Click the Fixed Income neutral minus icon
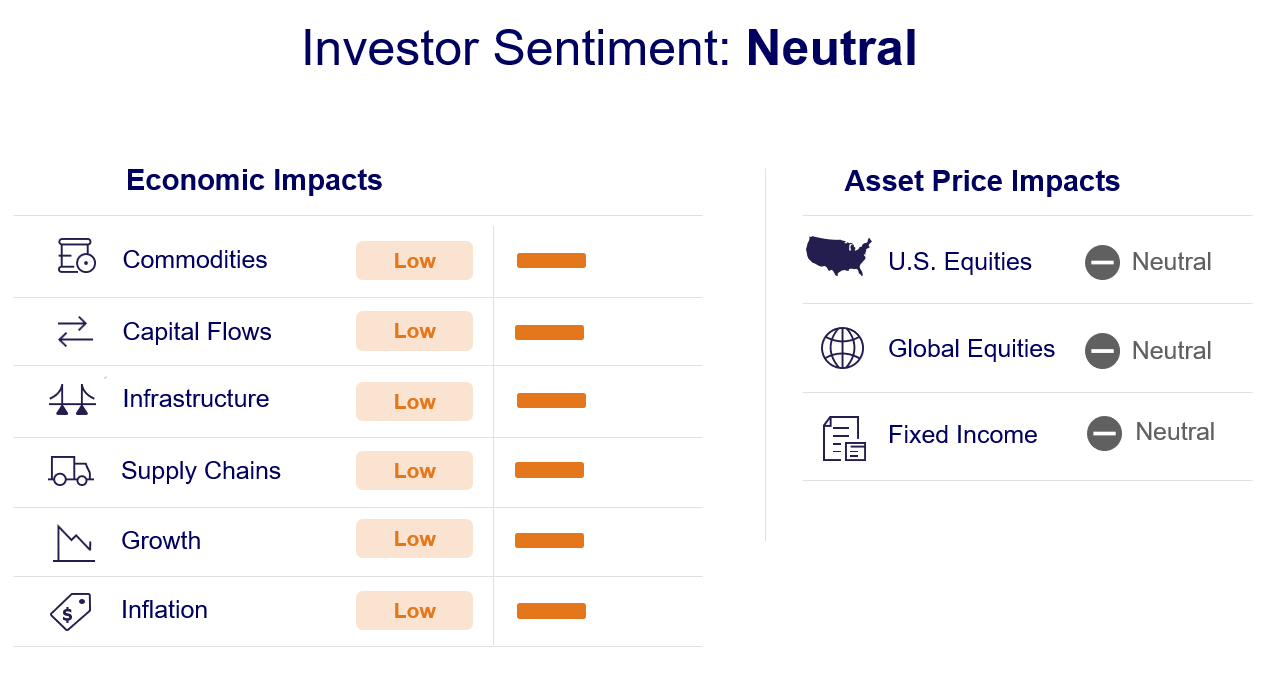 1104,433
